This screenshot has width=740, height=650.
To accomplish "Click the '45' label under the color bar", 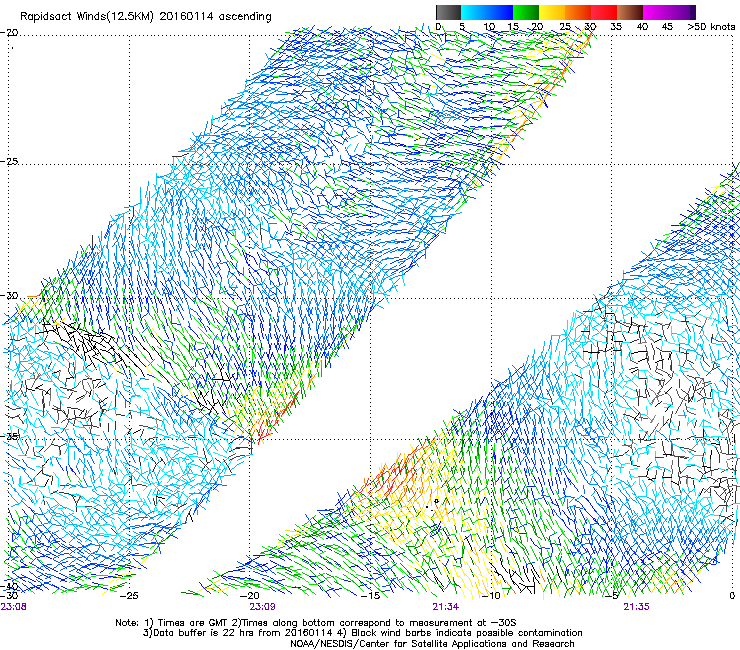I will (667, 27).
